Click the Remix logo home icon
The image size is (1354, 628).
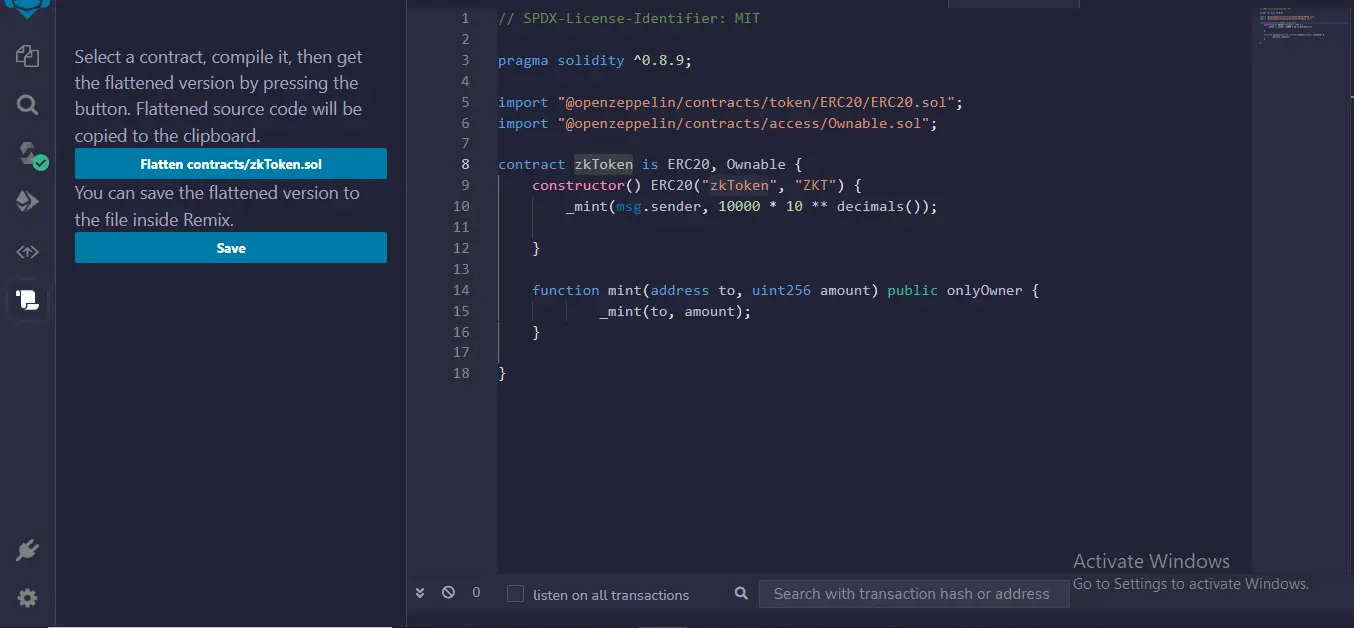click(27, 9)
